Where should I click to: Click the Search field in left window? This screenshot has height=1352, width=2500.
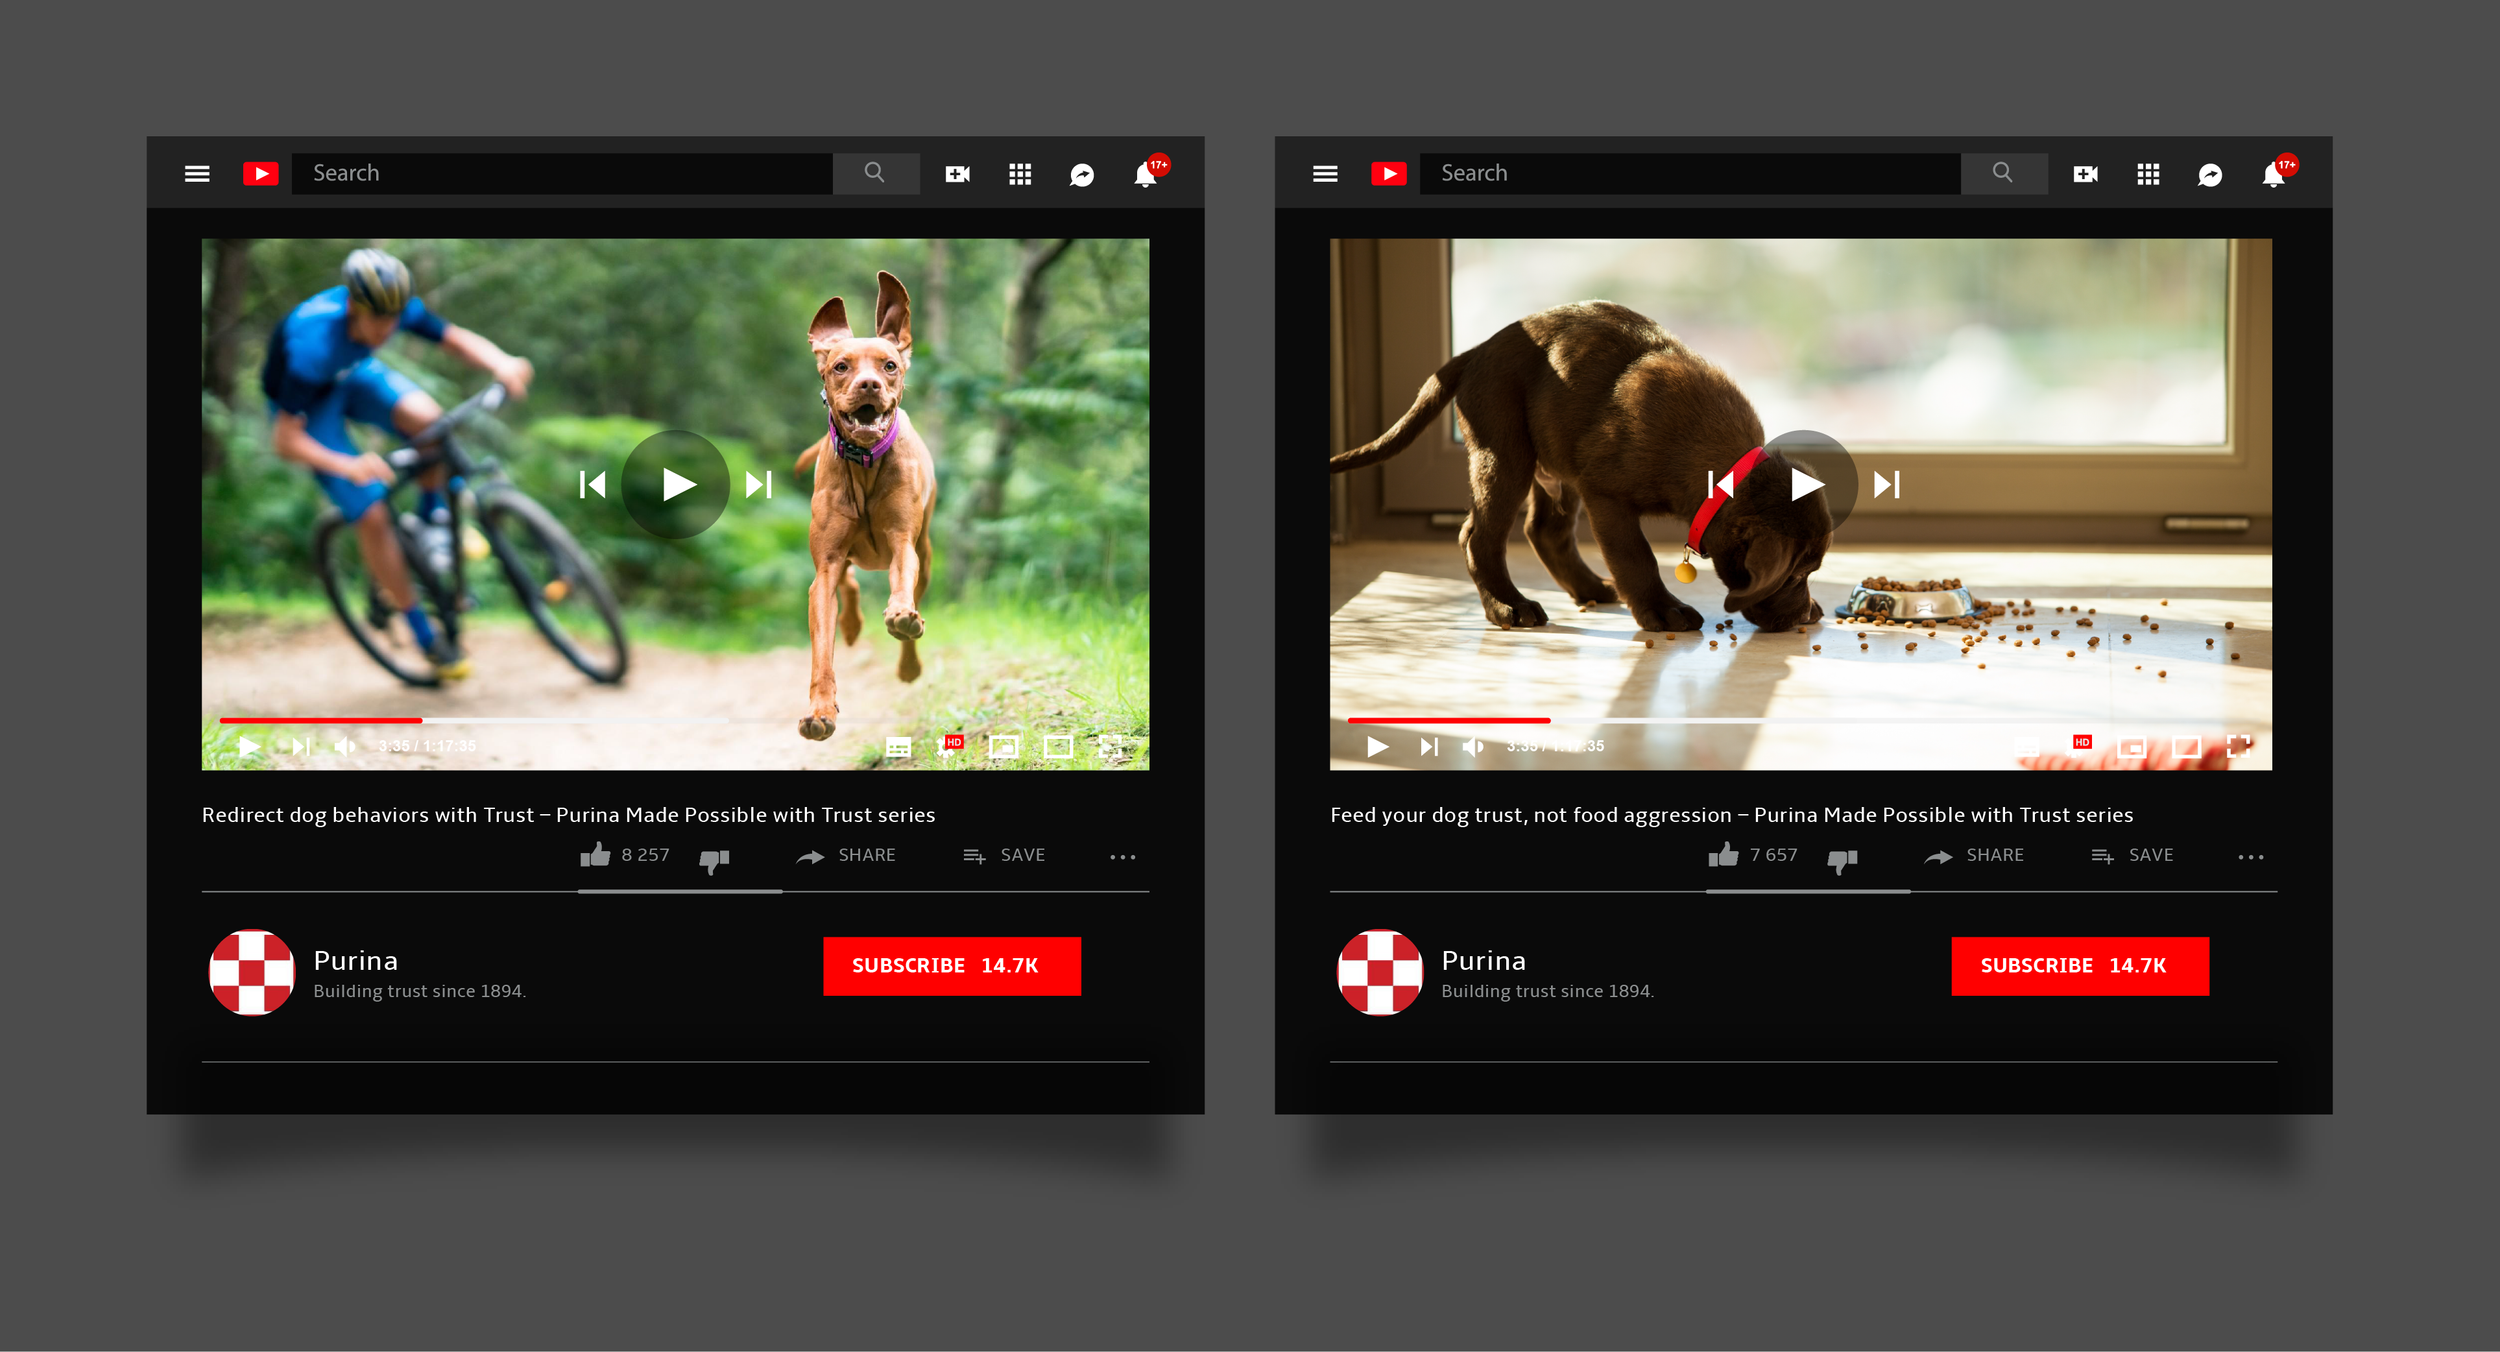pyautogui.click(x=561, y=173)
